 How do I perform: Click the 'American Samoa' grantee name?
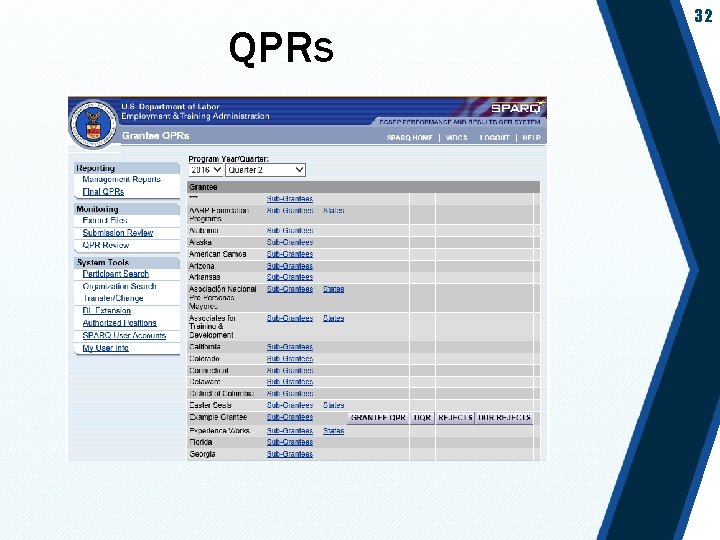point(218,254)
